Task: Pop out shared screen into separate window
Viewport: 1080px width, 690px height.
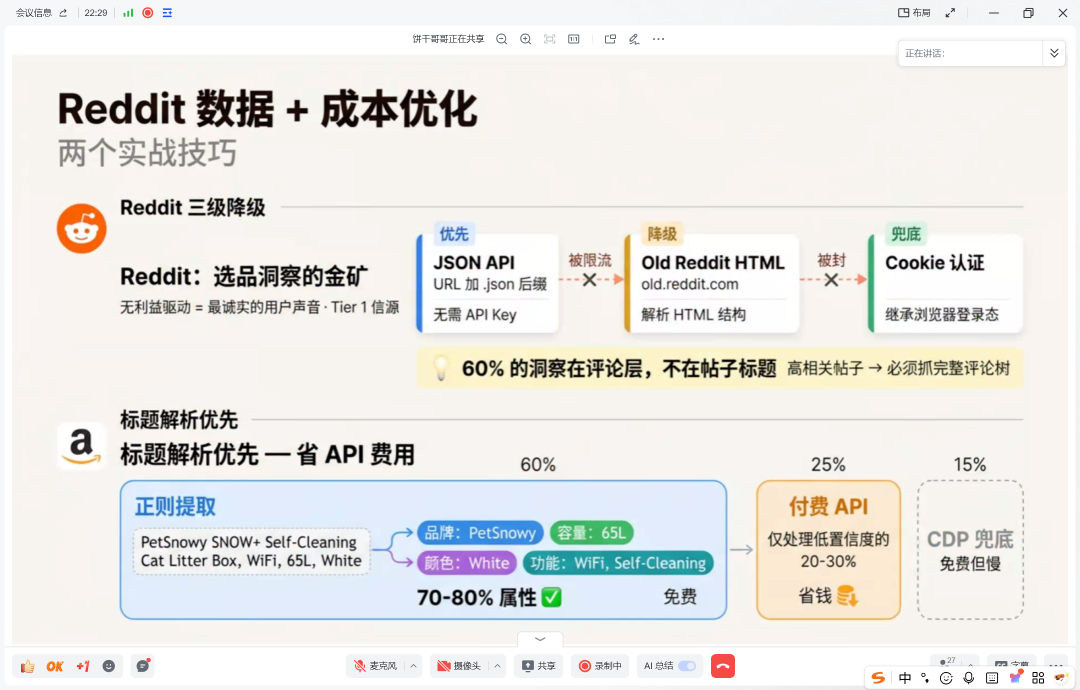Action: (610, 39)
